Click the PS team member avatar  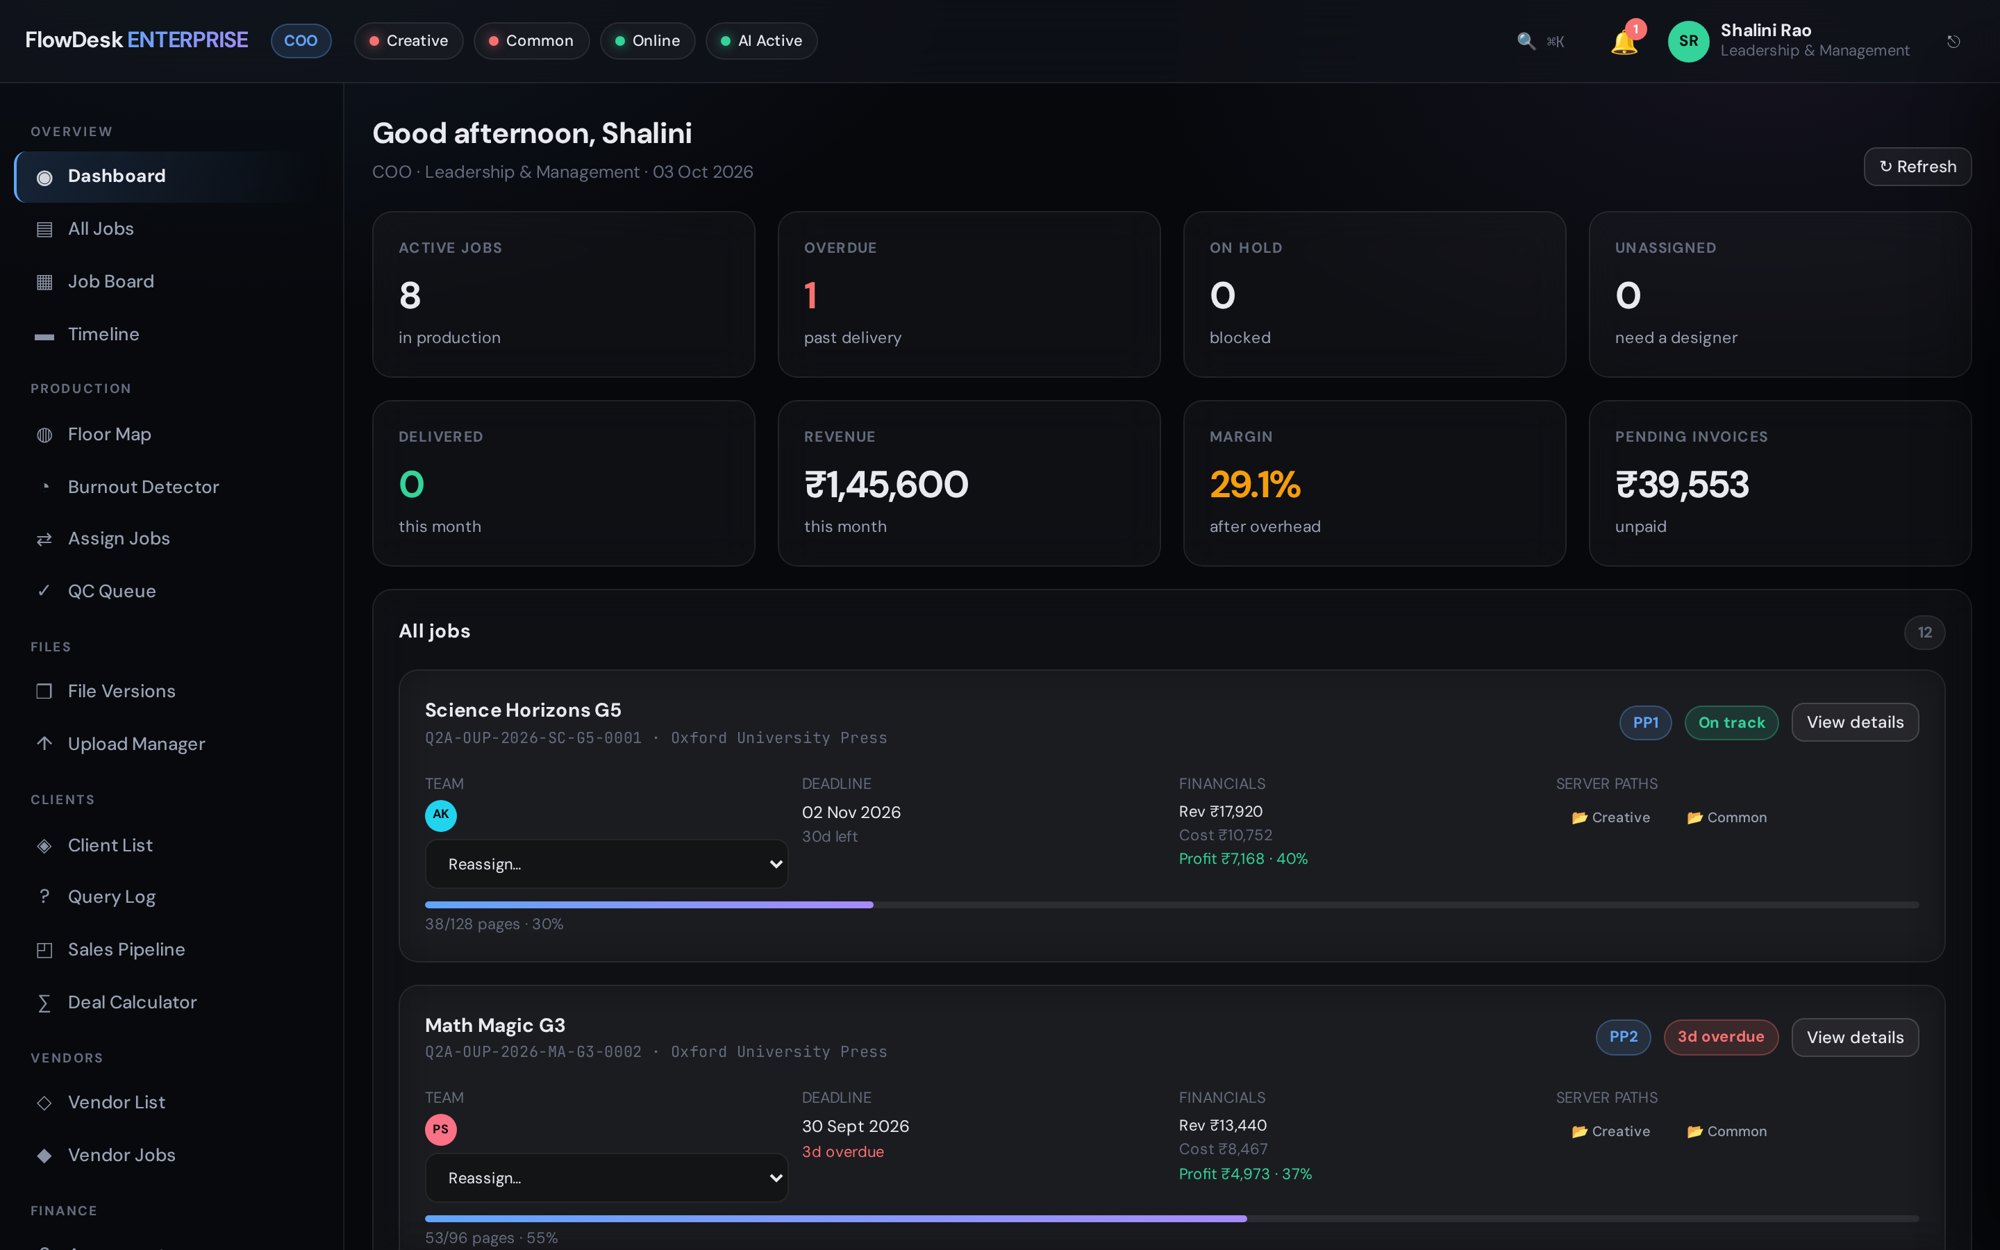[441, 1129]
